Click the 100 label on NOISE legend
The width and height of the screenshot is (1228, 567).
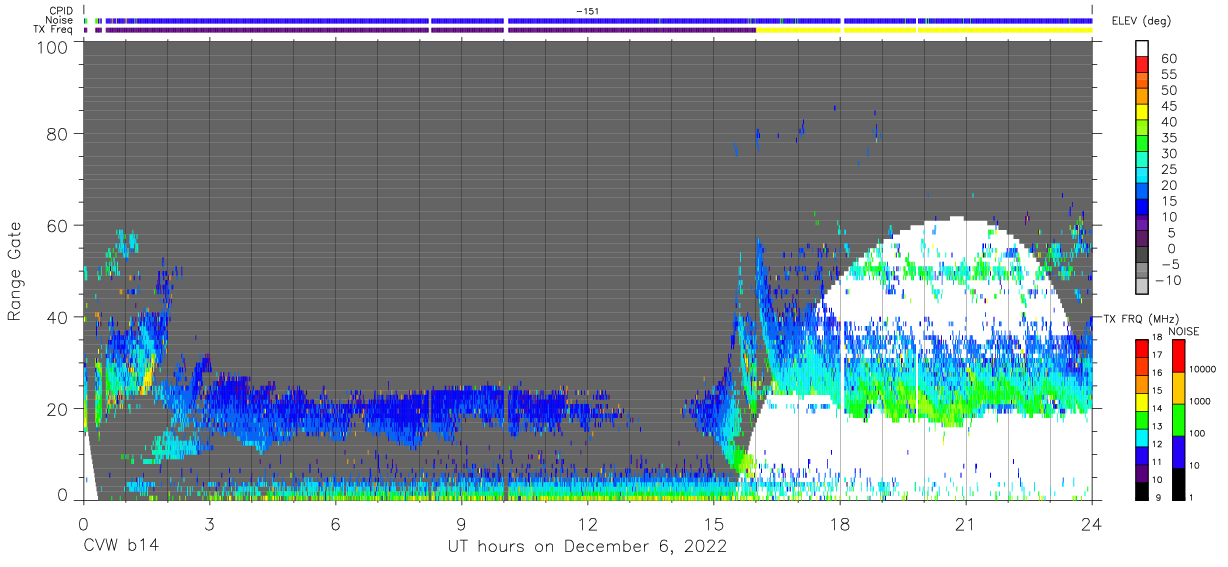pyautogui.click(x=1196, y=433)
